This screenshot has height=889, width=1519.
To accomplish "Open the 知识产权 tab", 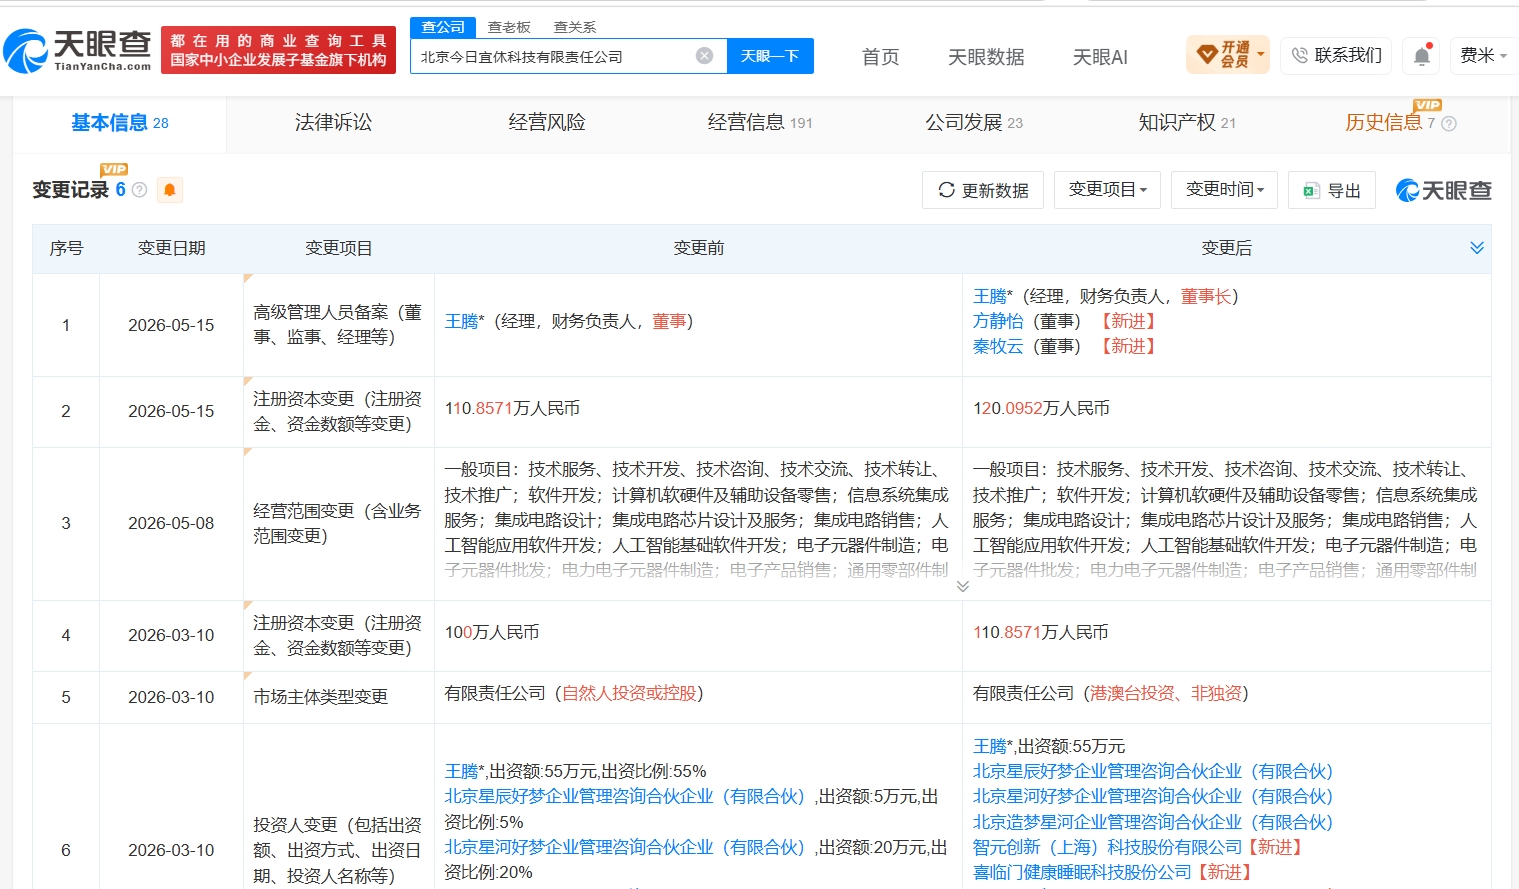I will 1187,123.
